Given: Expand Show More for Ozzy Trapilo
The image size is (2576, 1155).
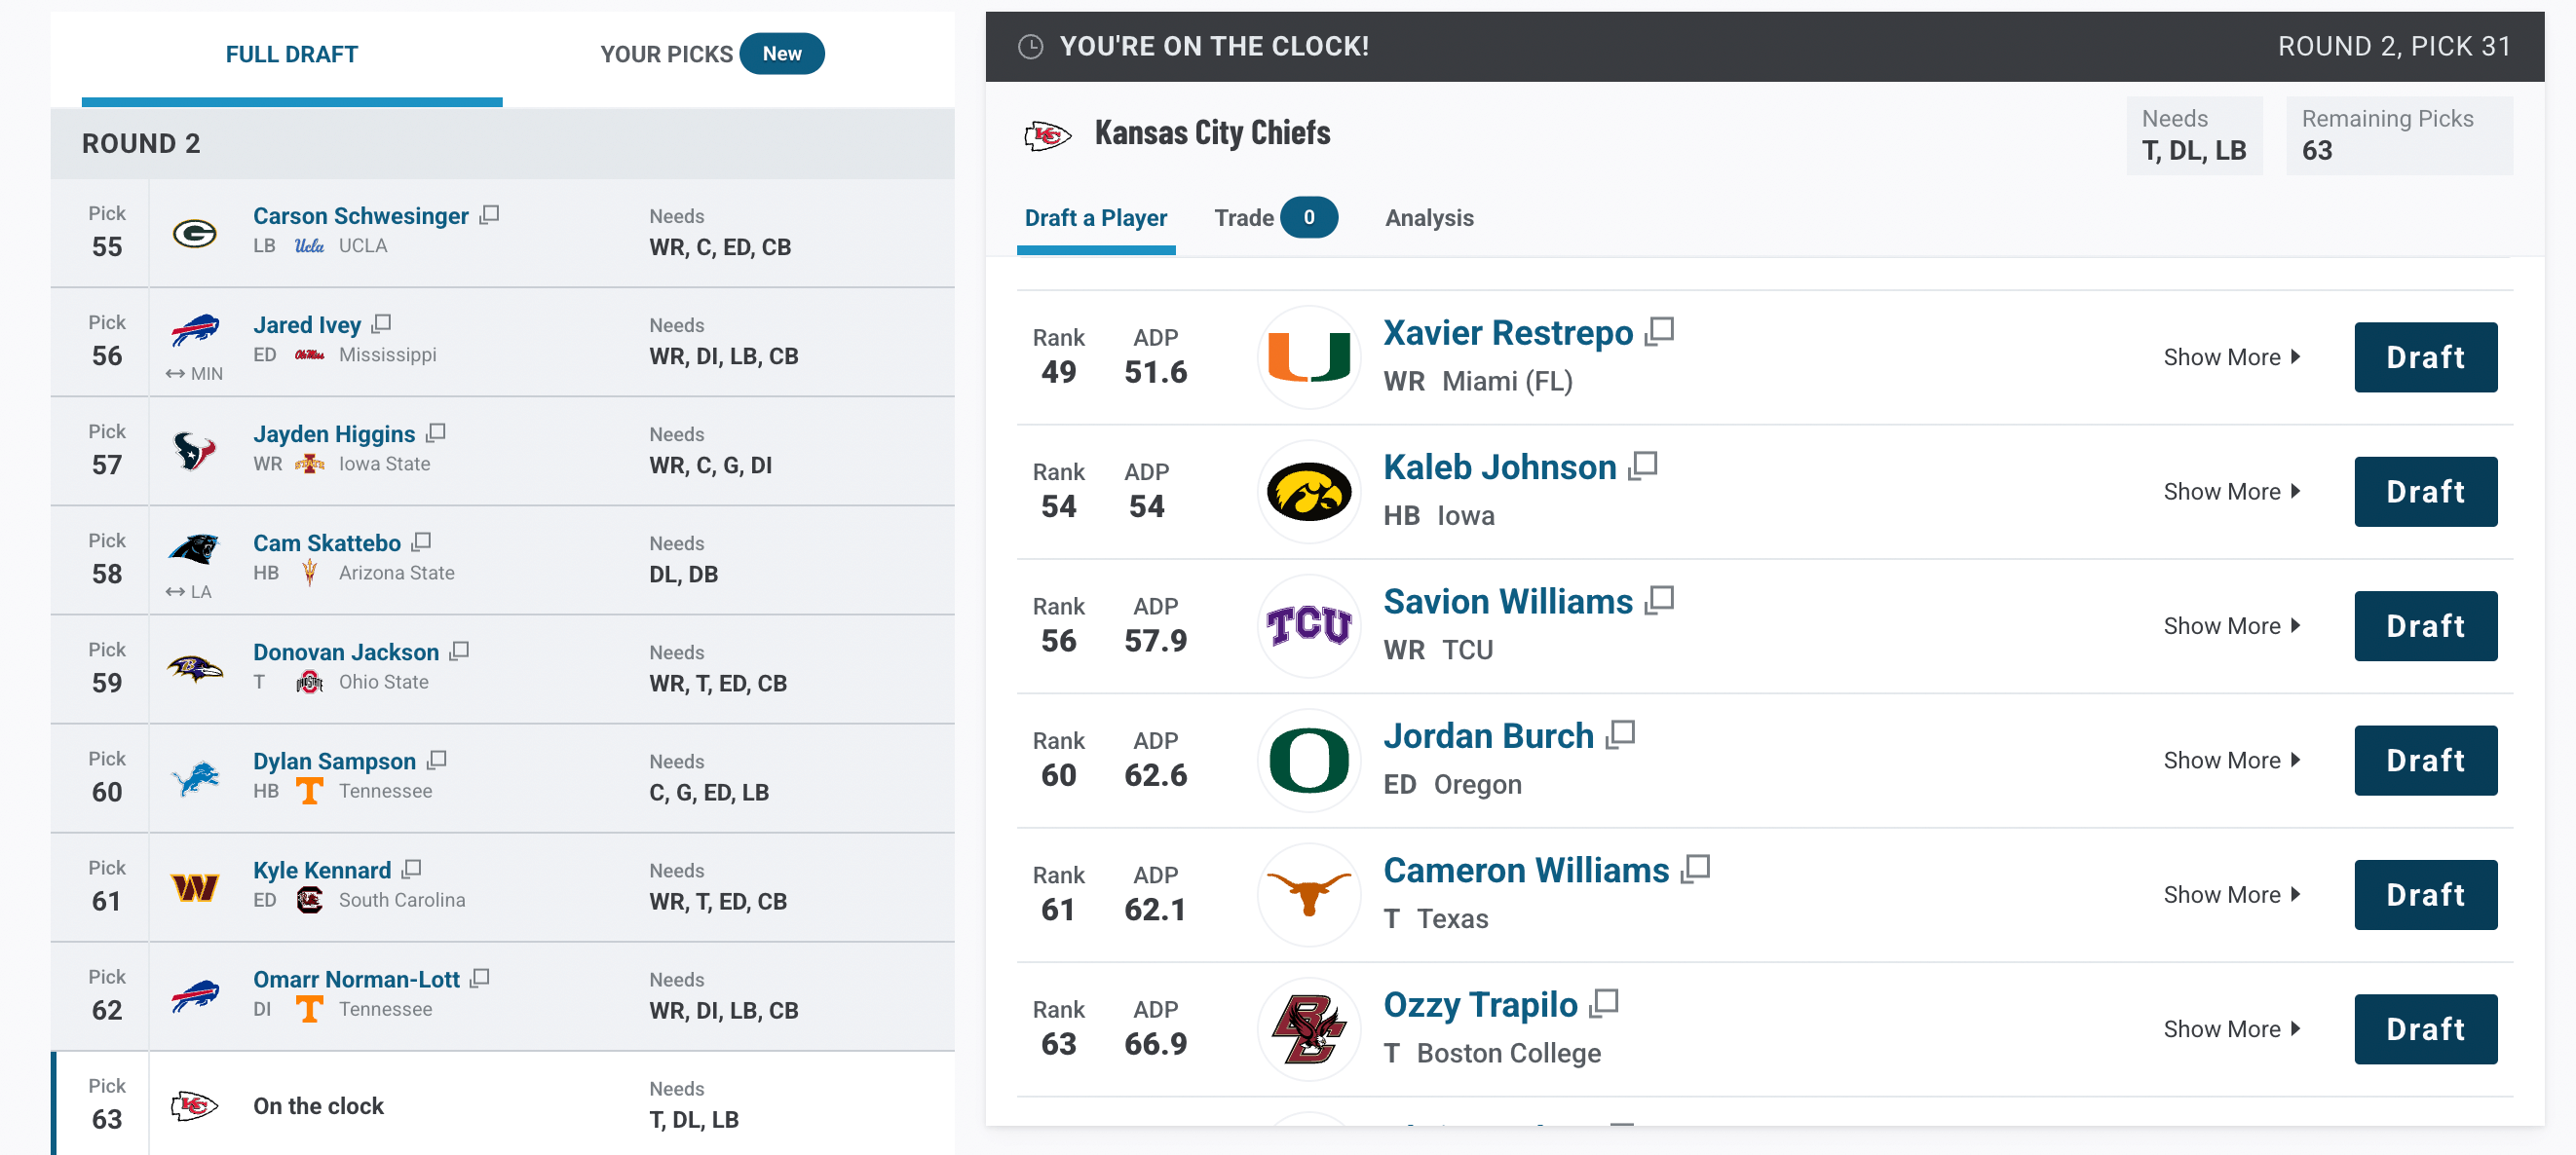Looking at the screenshot, I should pos(2232,1029).
